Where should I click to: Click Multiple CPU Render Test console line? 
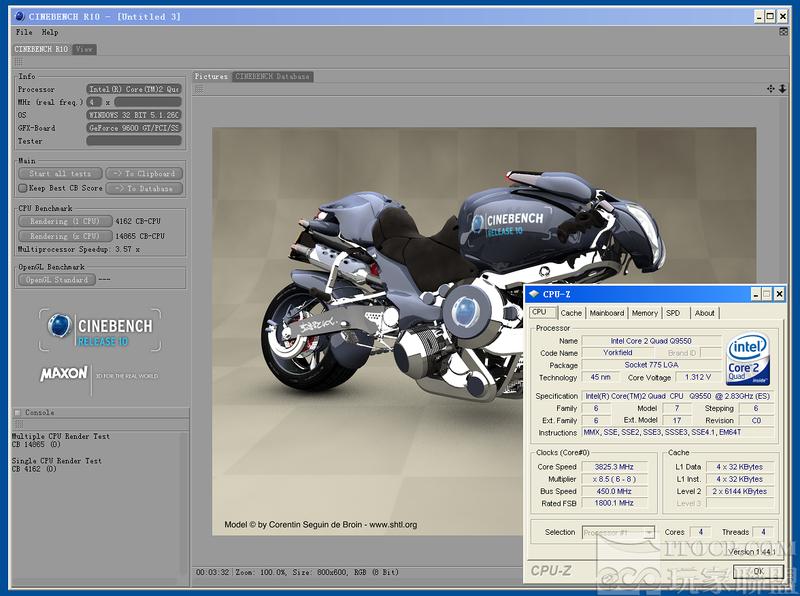(x=61, y=436)
